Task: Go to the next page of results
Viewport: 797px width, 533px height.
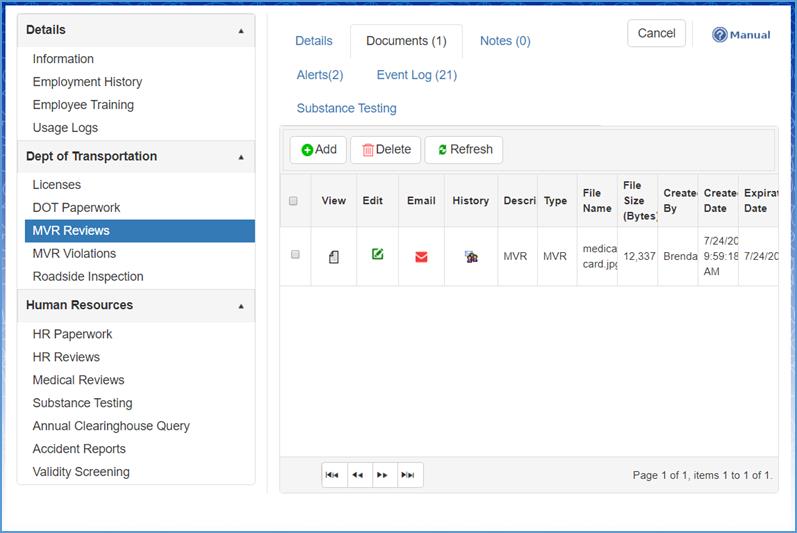Action: click(x=383, y=476)
